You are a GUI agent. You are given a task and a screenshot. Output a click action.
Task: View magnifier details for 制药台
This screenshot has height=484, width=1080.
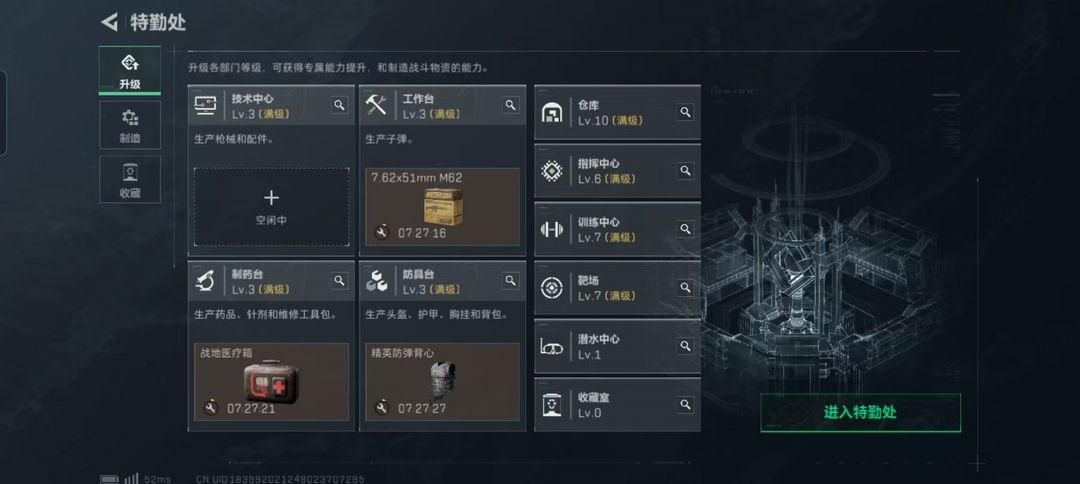tap(340, 280)
